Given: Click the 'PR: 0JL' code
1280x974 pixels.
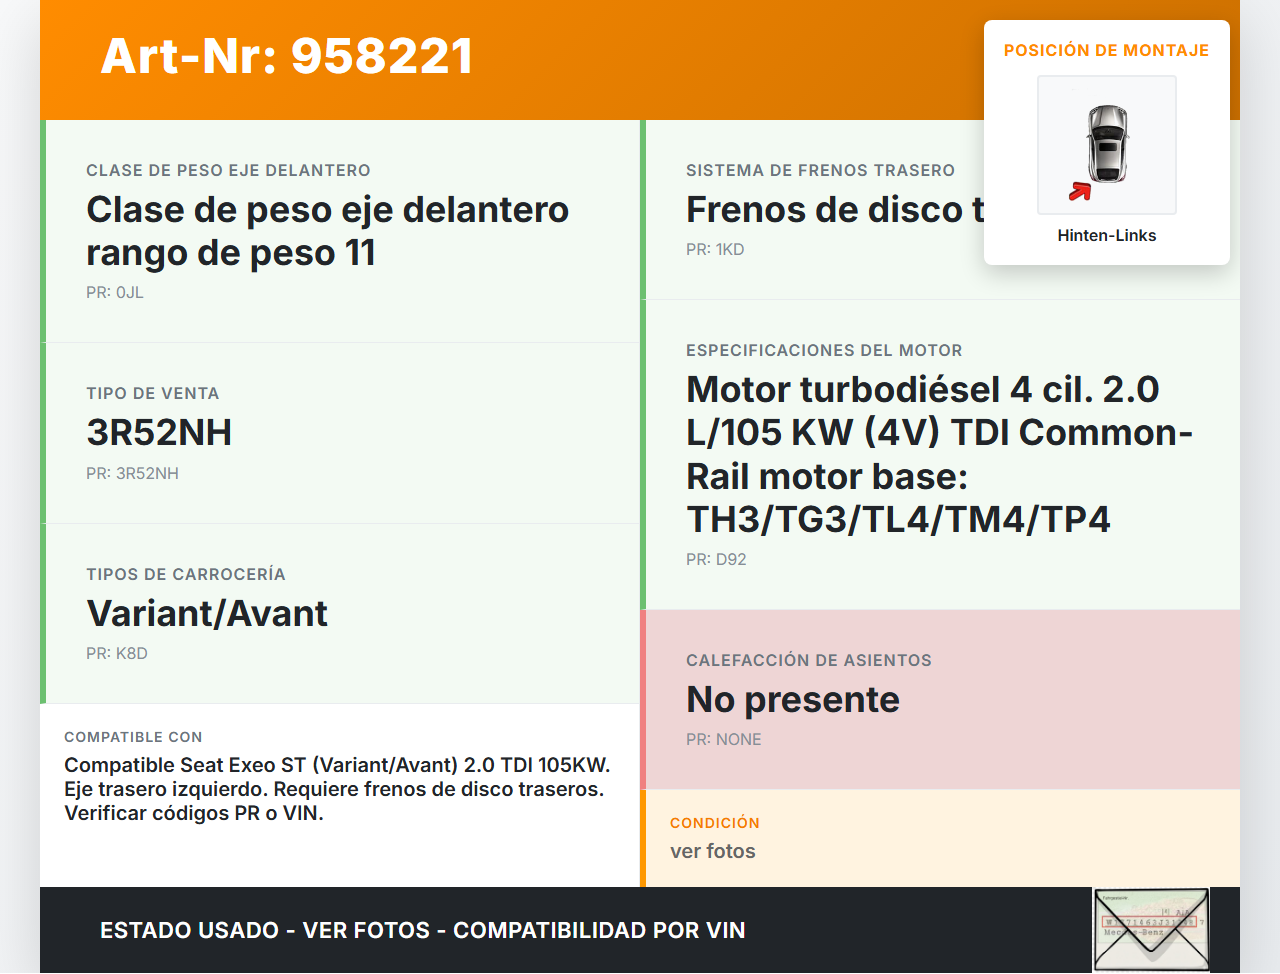Looking at the screenshot, I should click(x=115, y=292).
